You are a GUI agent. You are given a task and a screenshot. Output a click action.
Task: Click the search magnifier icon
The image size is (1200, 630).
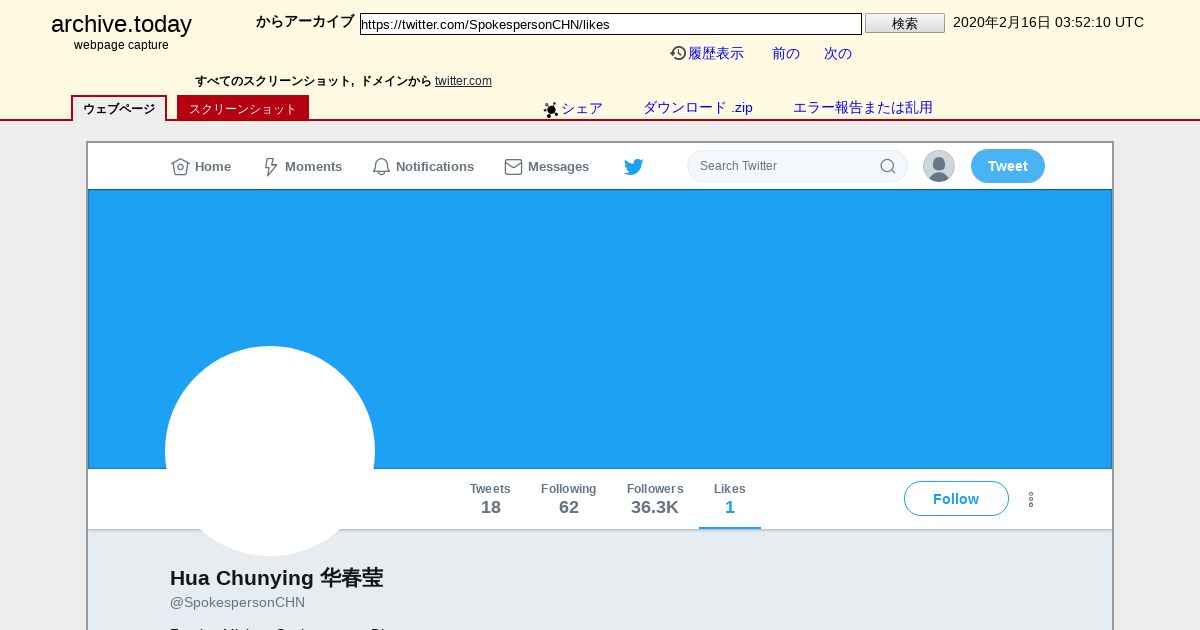888,166
